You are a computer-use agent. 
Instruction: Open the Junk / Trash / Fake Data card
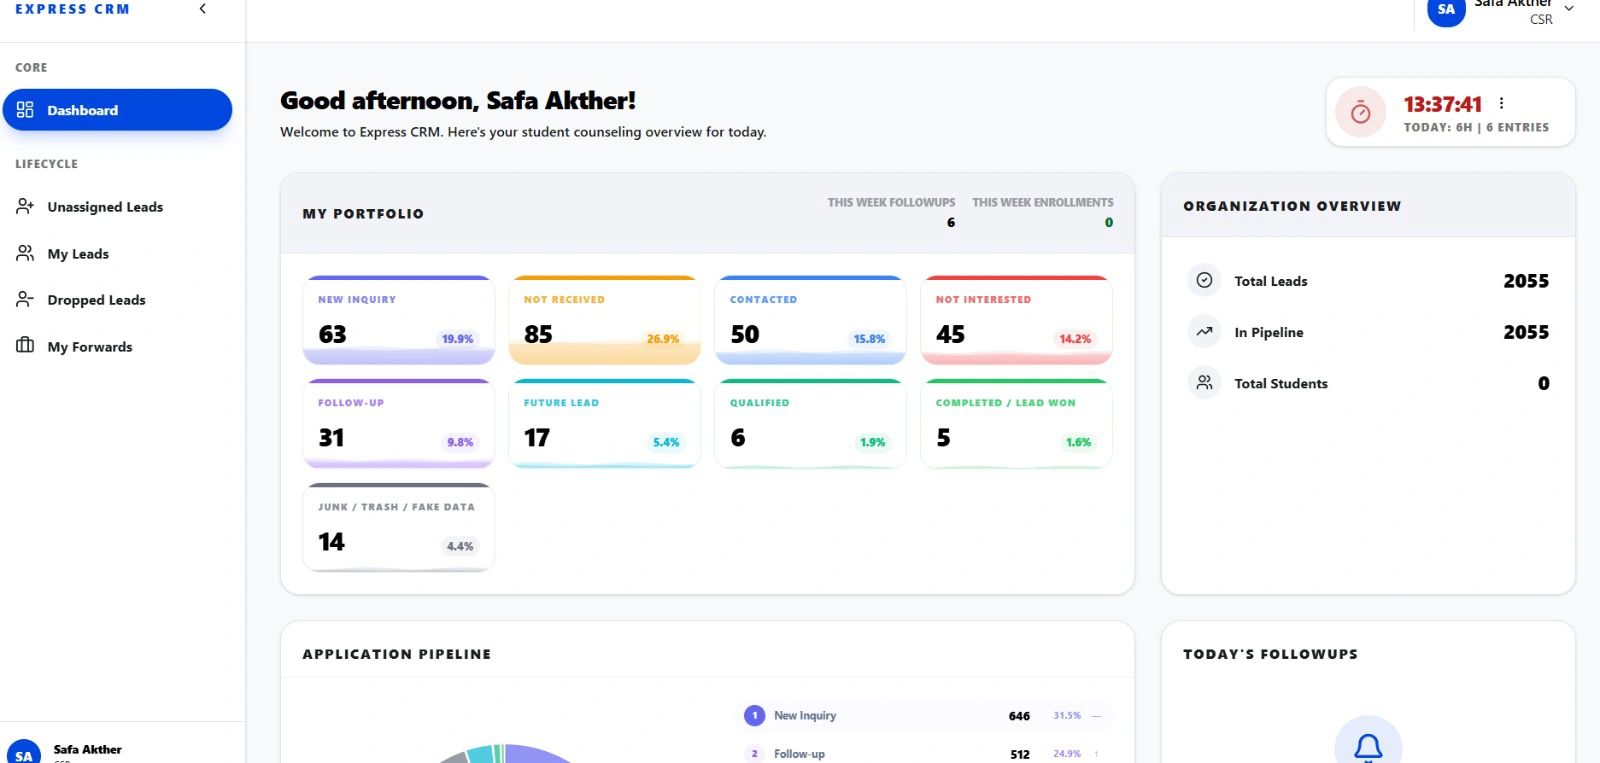coord(398,527)
